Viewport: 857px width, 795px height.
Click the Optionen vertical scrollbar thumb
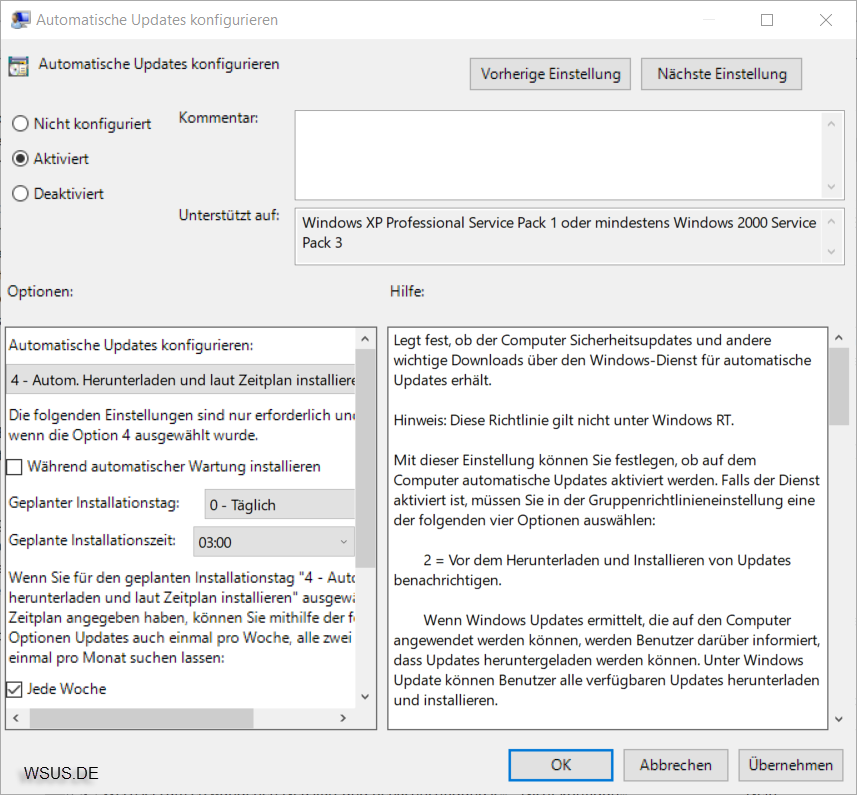pyautogui.click(x=365, y=459)
